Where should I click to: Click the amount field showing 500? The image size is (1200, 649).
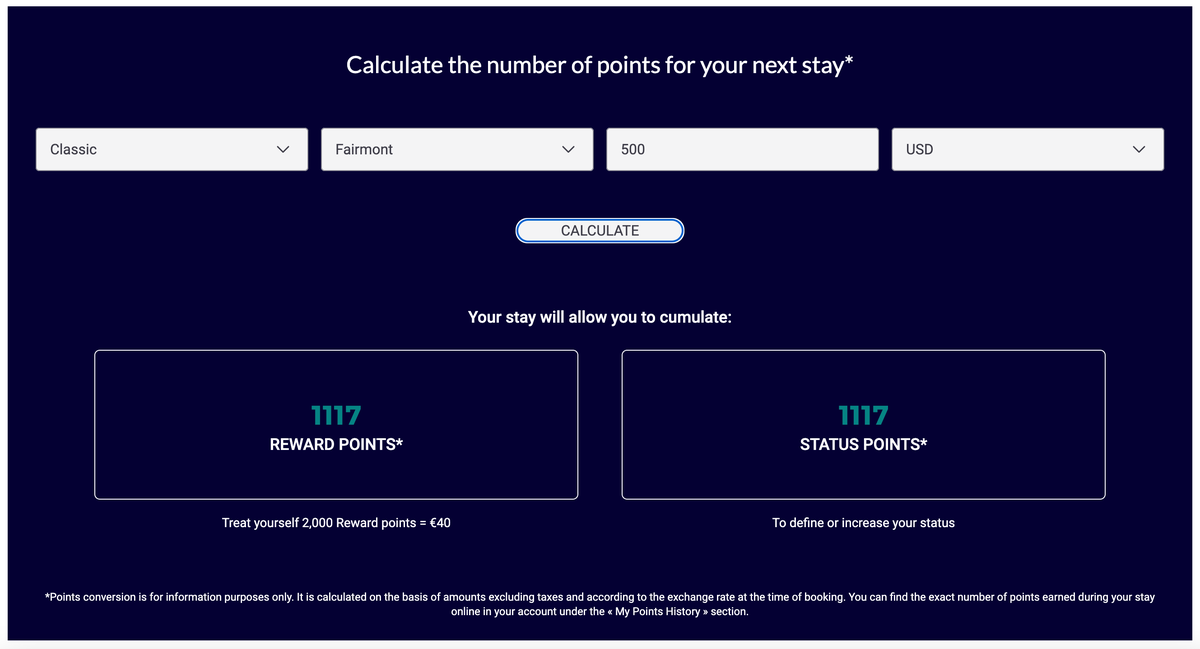coord(742,148)
